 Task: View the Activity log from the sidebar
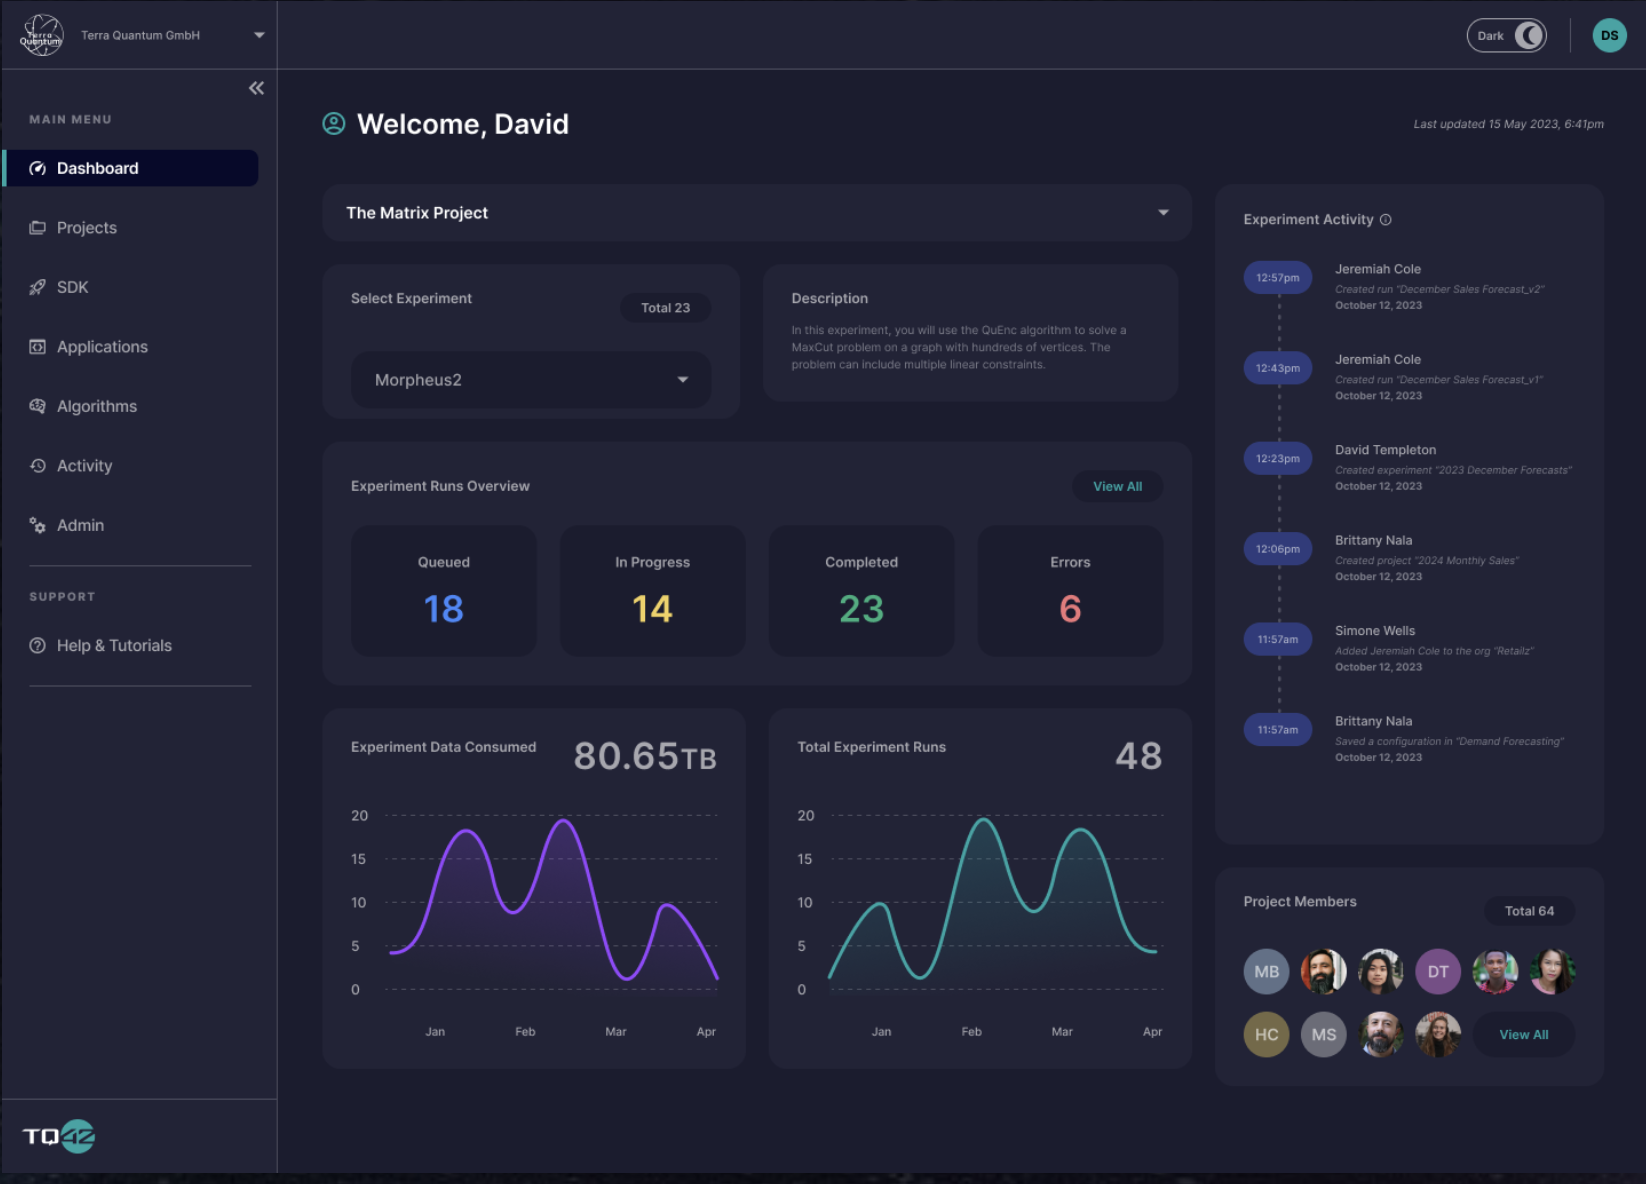point(84,465)
